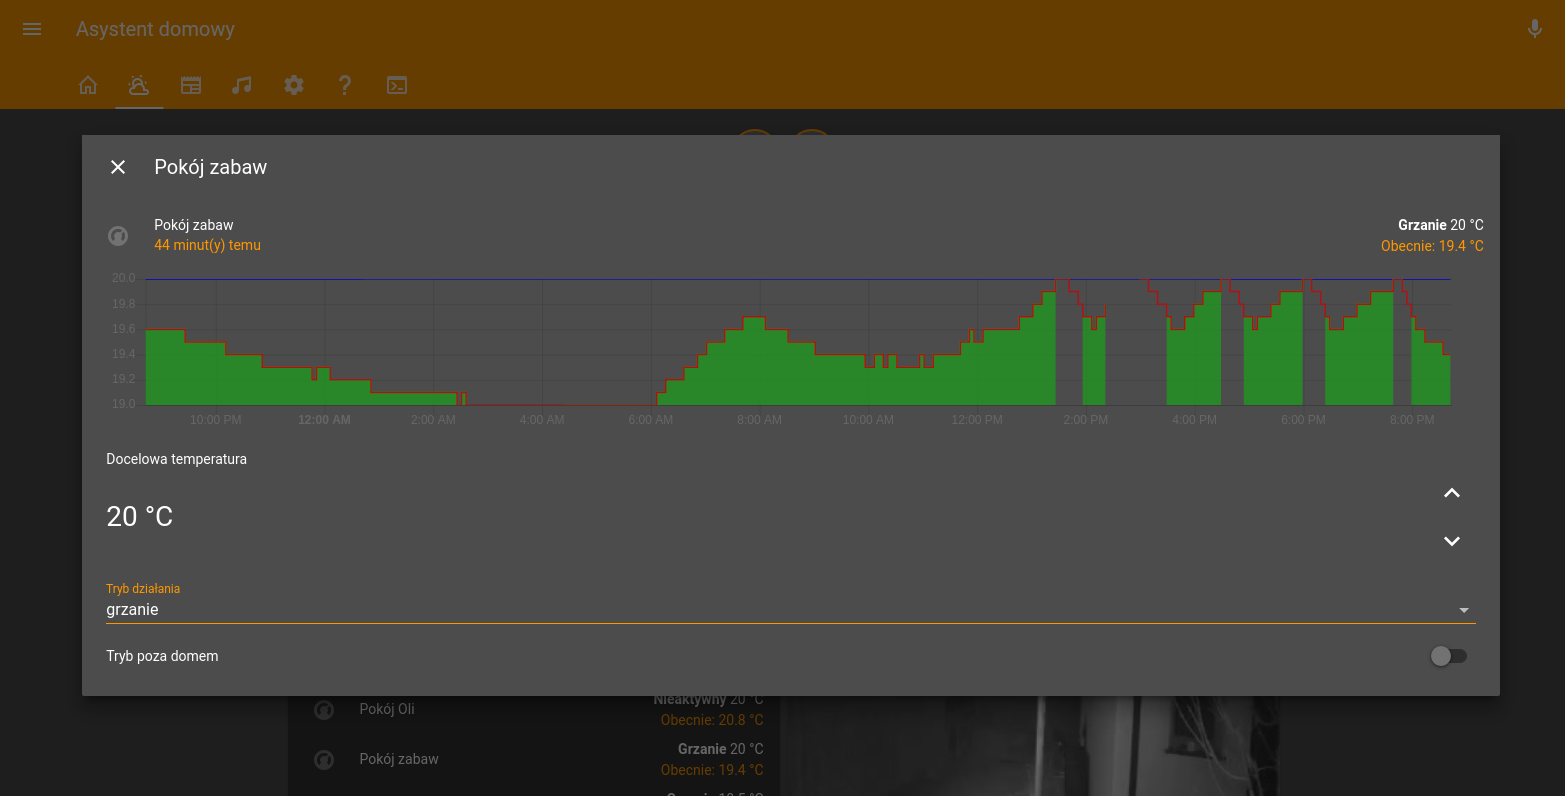Image resolution: width=1565 pixels, height=796 pixels.
Task: Open the dashboard panel tab icon
Action: click(191, 85)
